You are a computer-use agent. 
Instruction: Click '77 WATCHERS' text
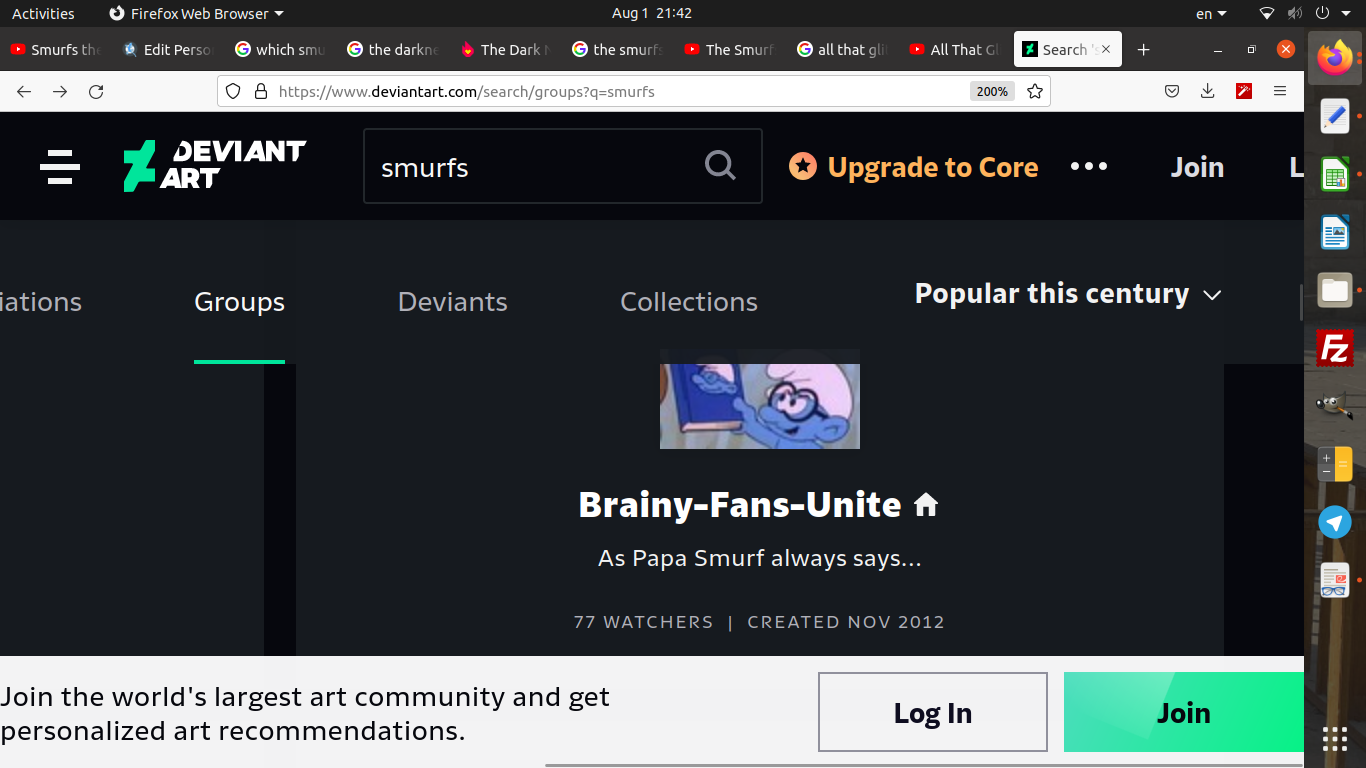[643, 622]
